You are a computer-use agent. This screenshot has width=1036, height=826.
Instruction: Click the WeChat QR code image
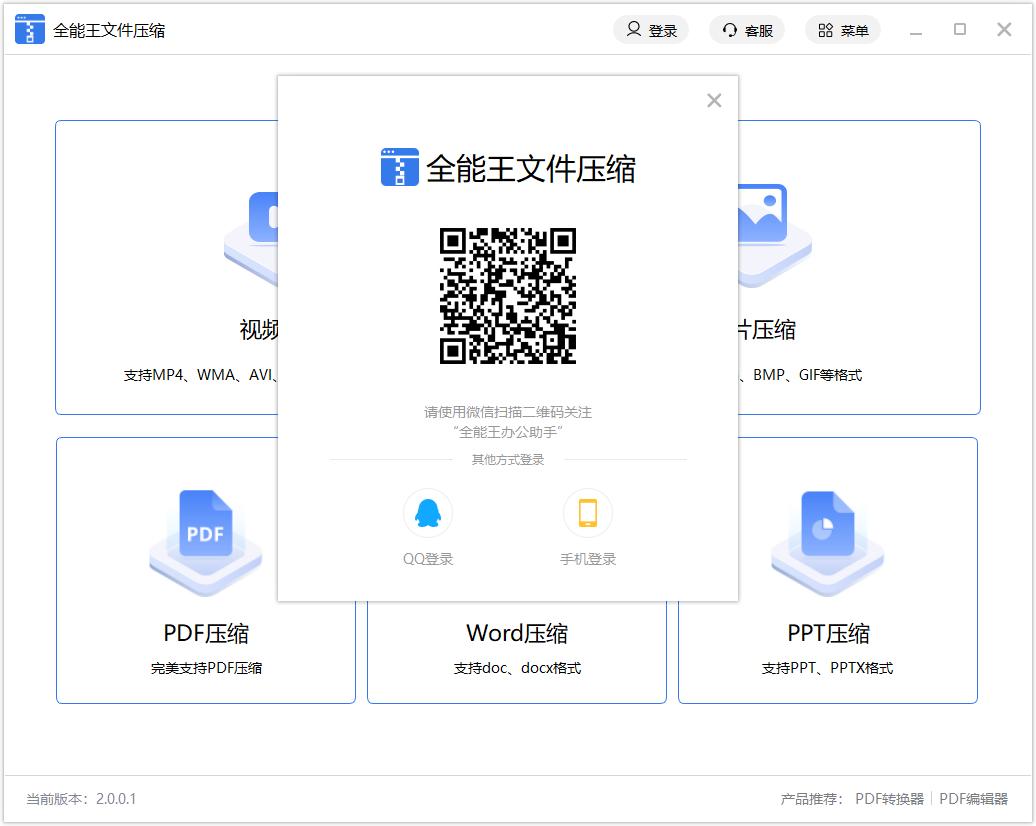508,296
